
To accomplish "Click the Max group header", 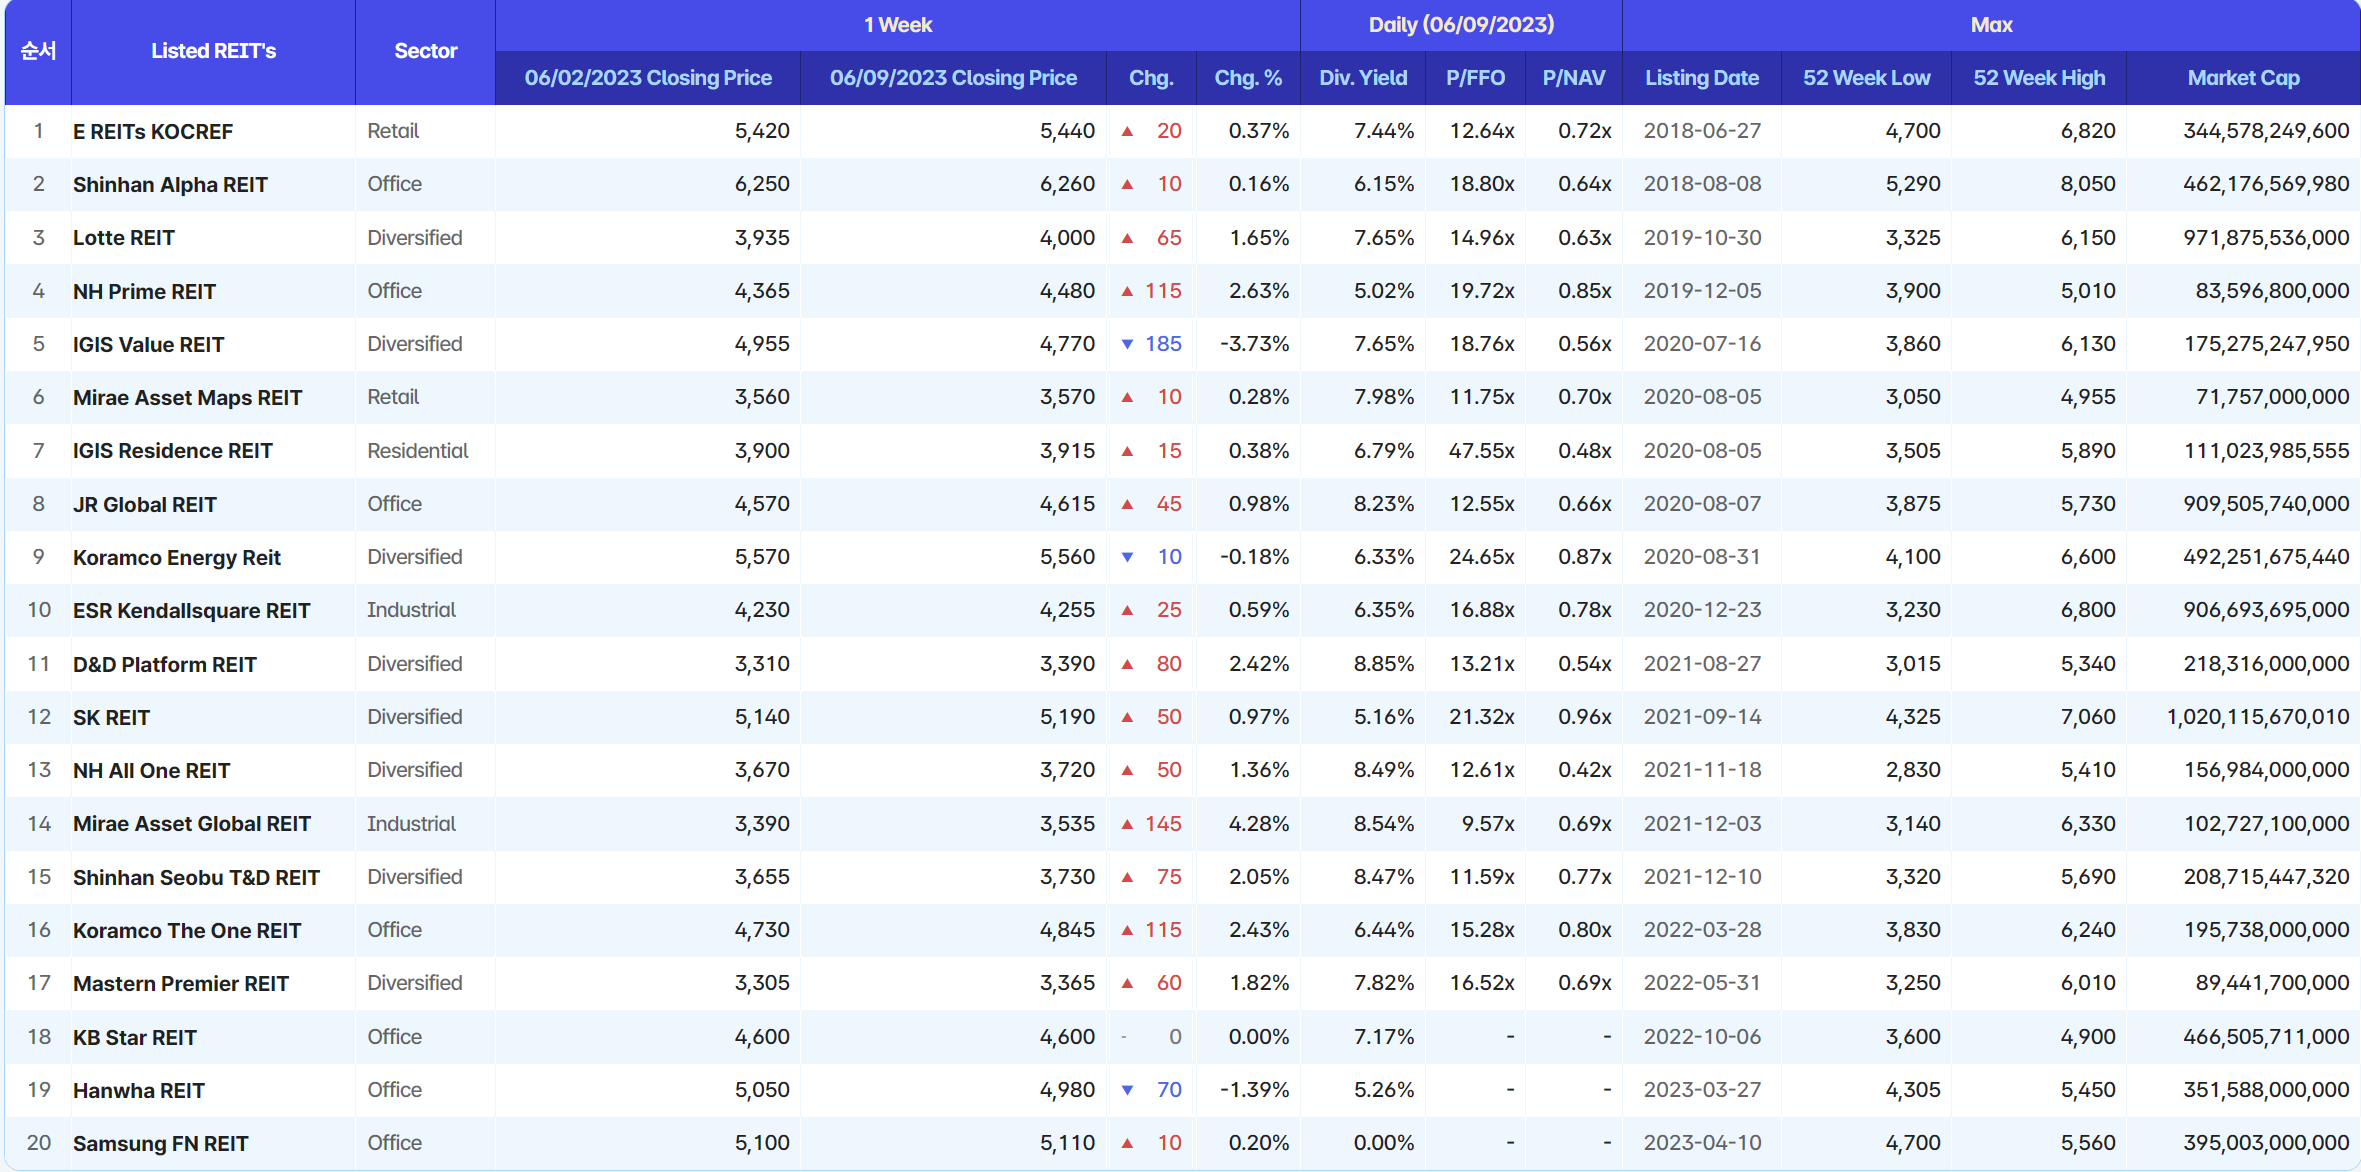I will click(1991, 25).
